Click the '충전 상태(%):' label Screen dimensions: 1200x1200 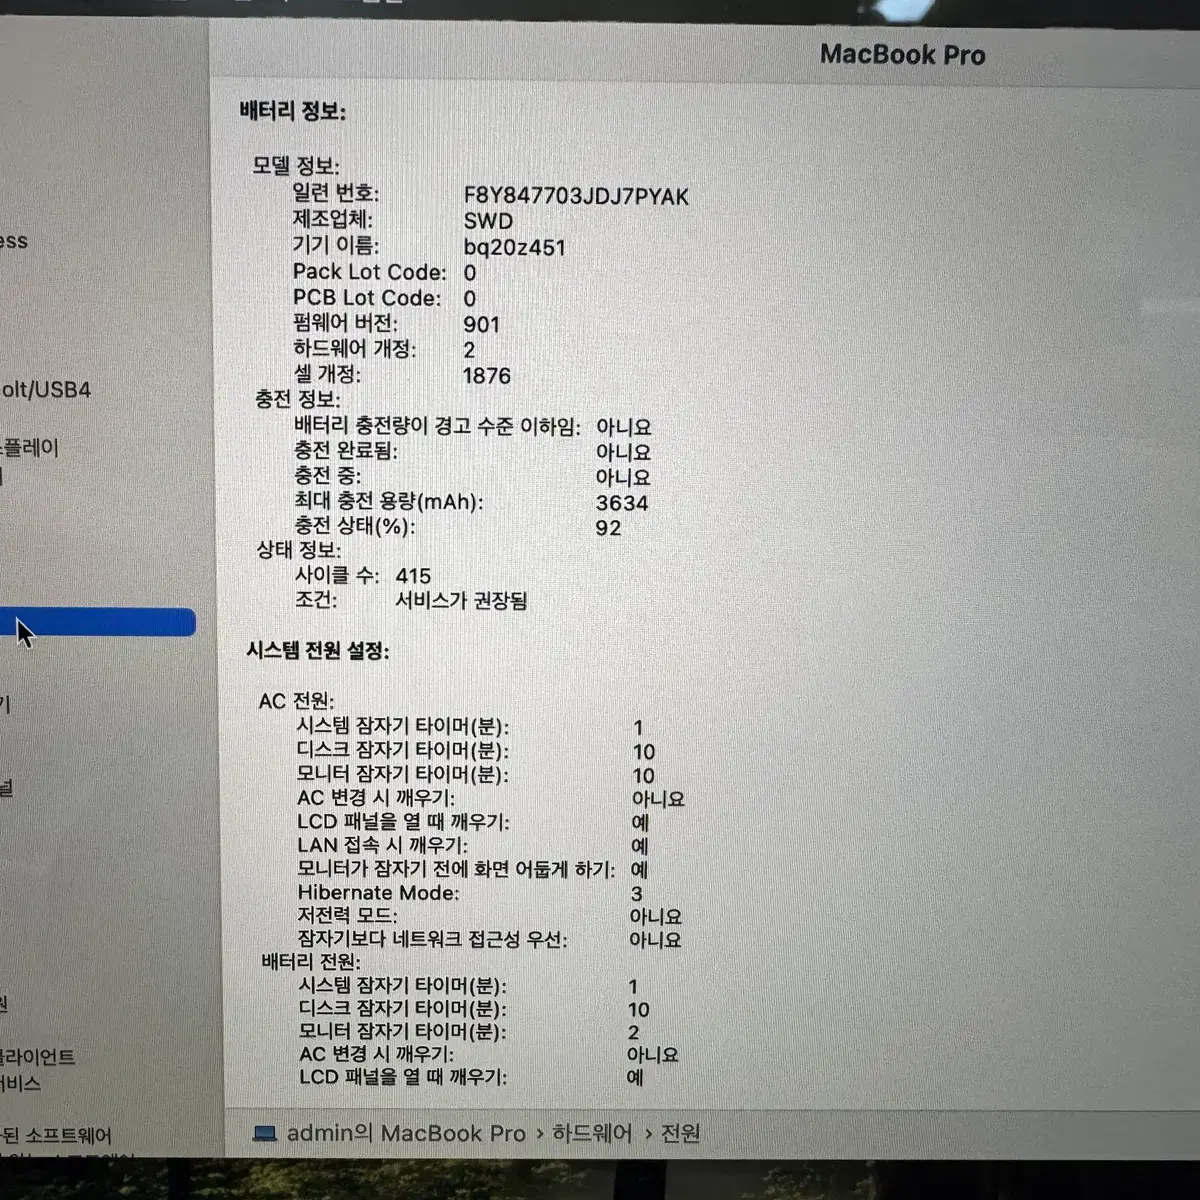point(354,526)
